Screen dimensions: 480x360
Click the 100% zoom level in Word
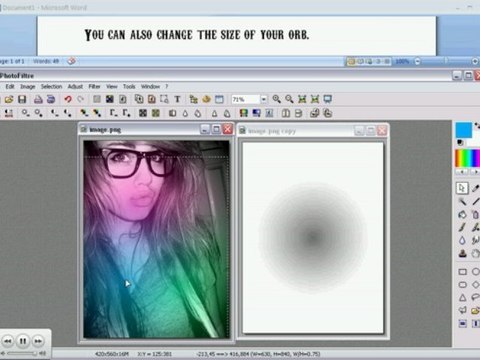click(402, 61)
